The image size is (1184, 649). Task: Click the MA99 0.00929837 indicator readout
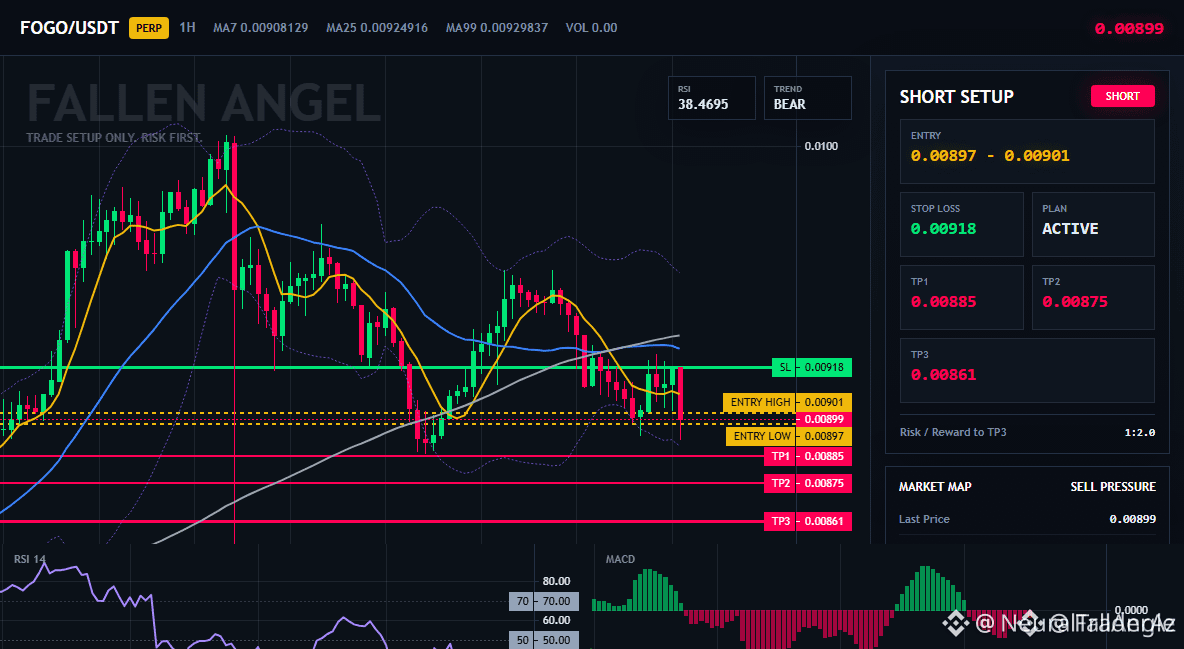[x=497, y=28]
